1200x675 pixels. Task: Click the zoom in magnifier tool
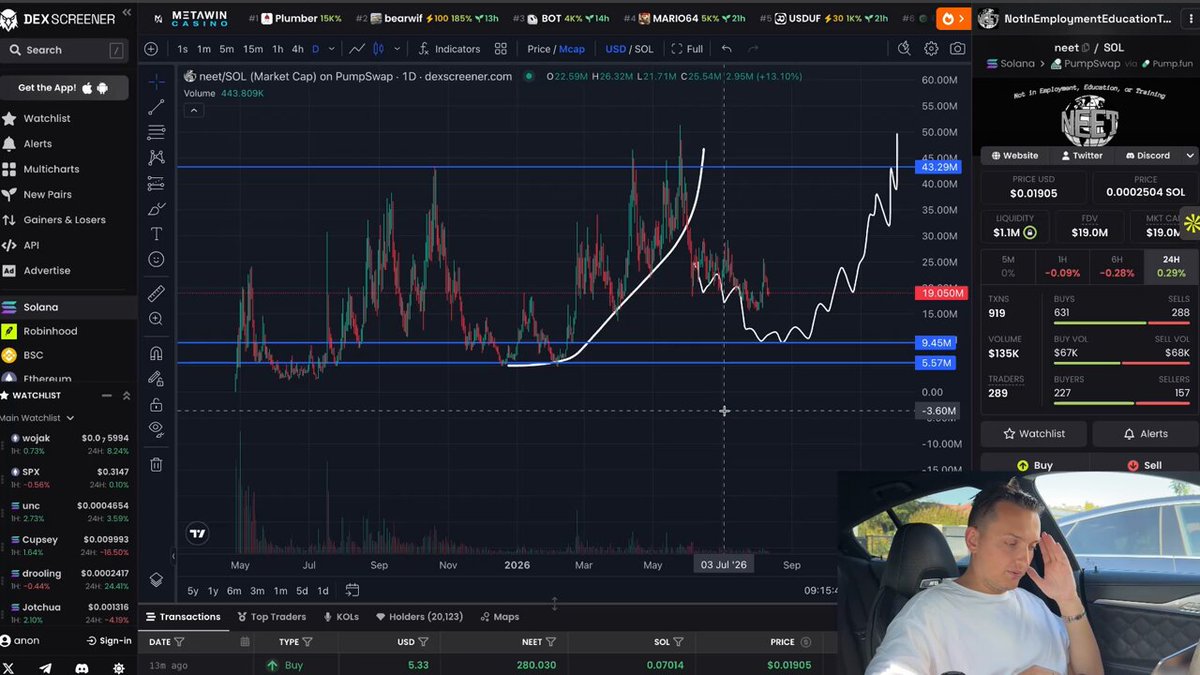(156, 319)
